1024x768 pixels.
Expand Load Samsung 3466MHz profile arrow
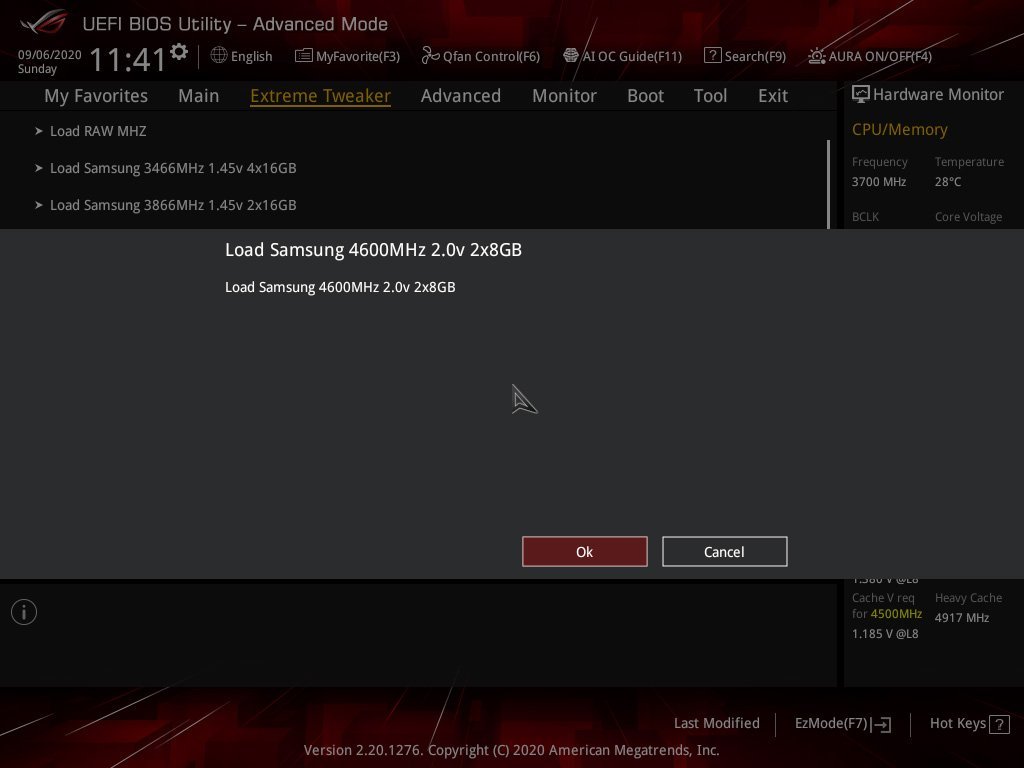pos(39,168)
